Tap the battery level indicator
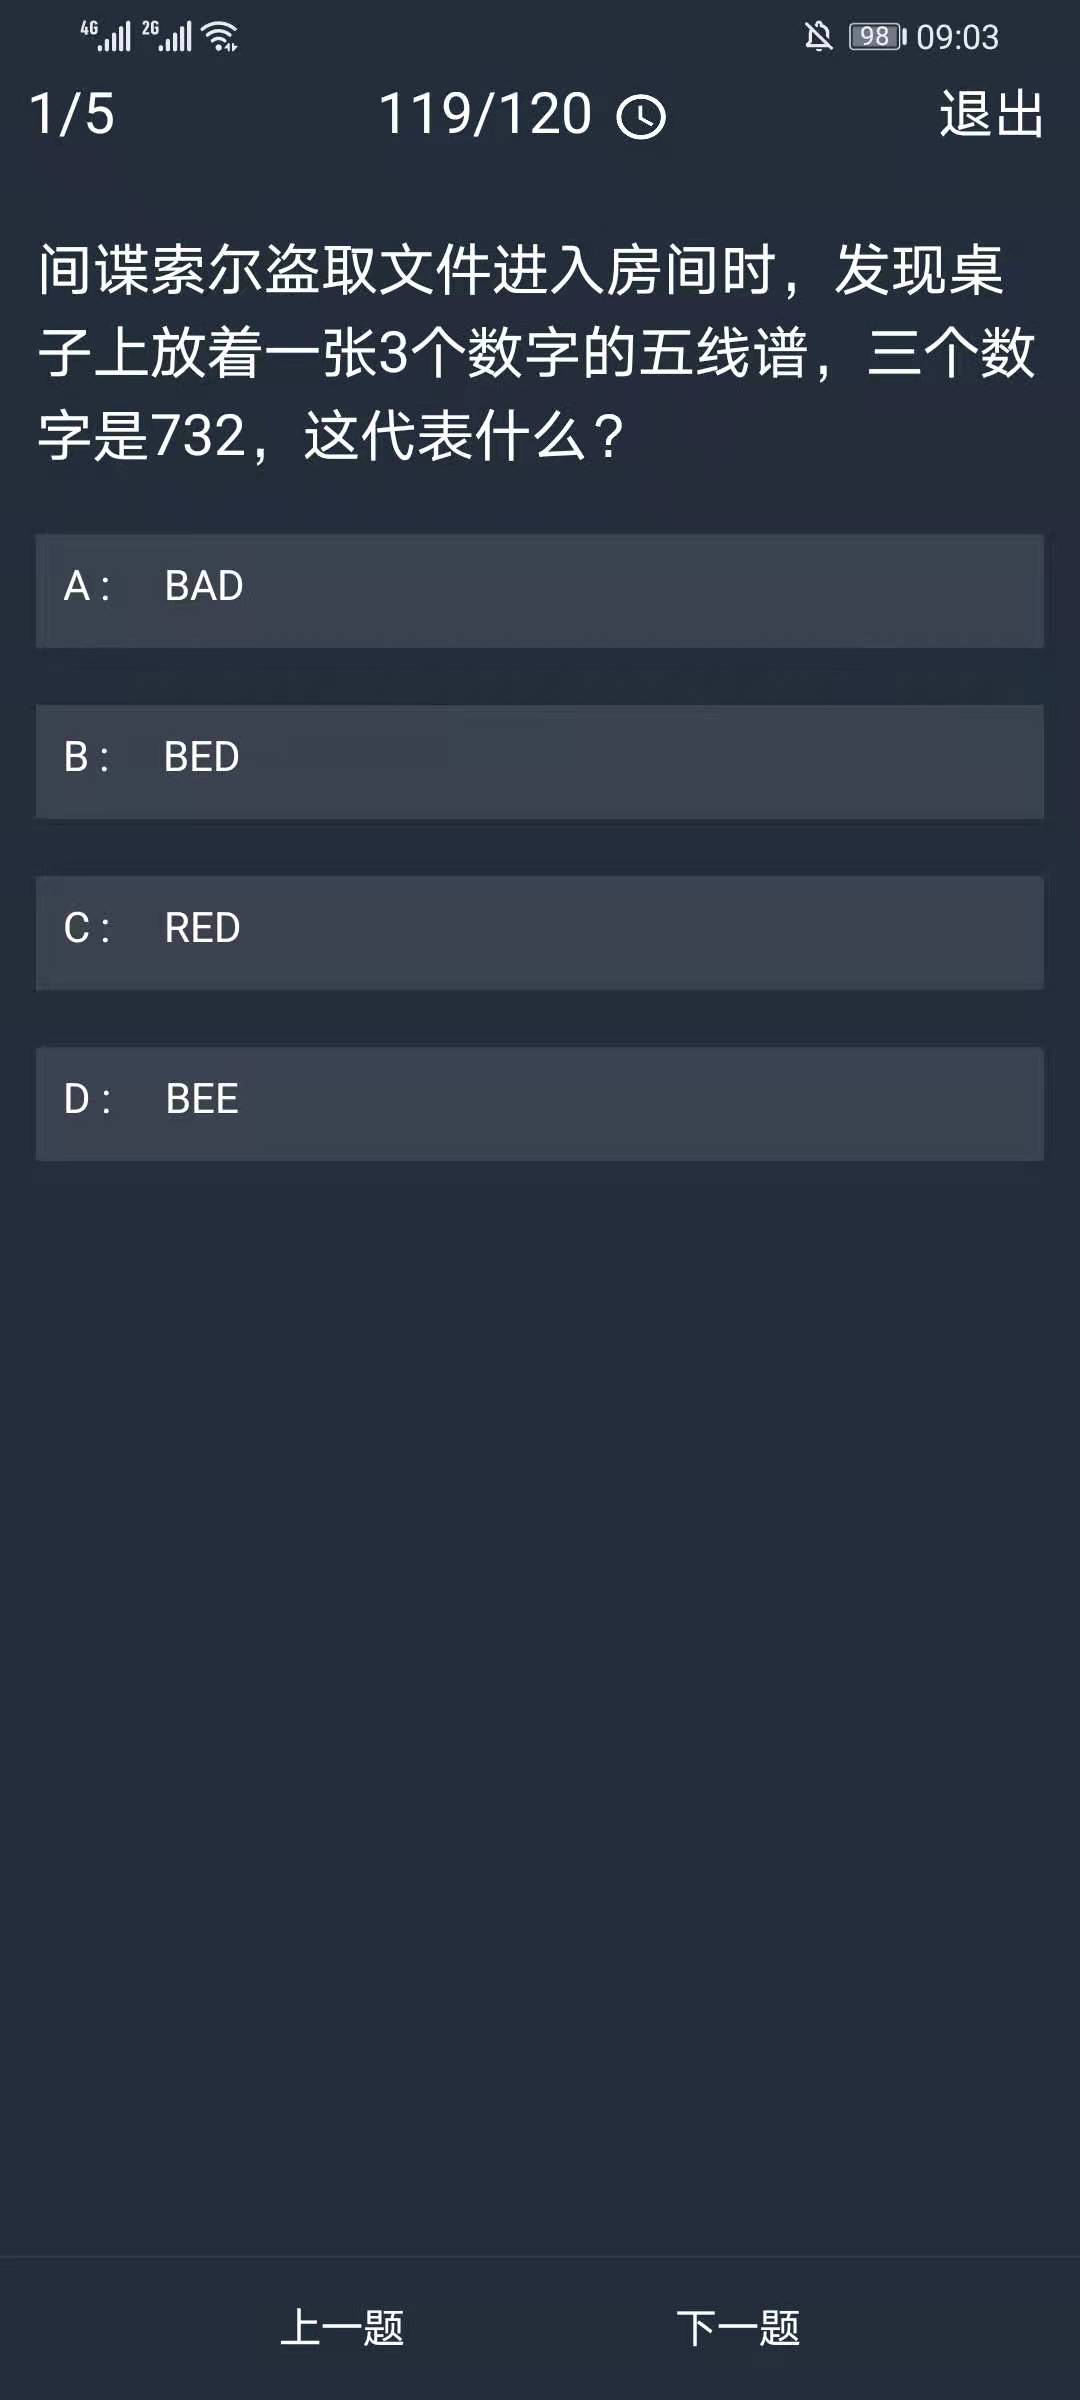Screen dimensions: 1080x2400 click(x=876, y=37)
